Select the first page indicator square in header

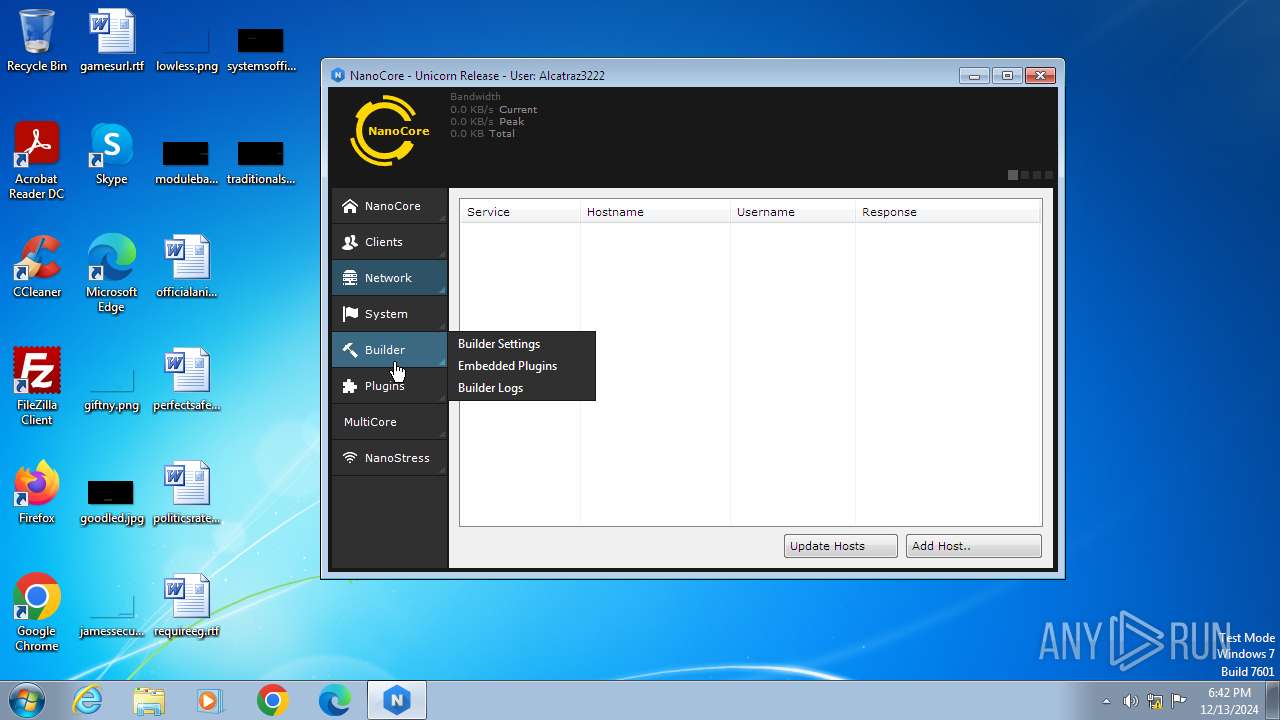[x=1013, y=175]
